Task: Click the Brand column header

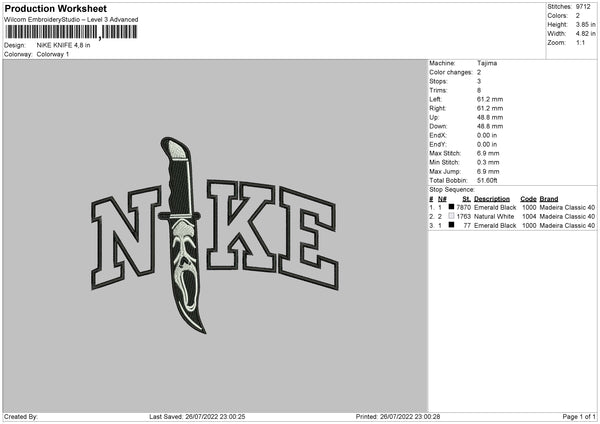Action: click(549, 199)
